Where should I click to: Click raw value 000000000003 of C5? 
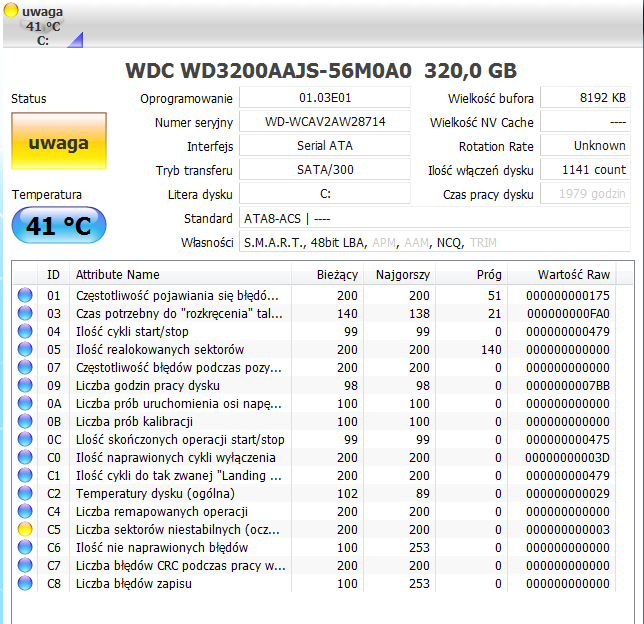tap(568, 530)
